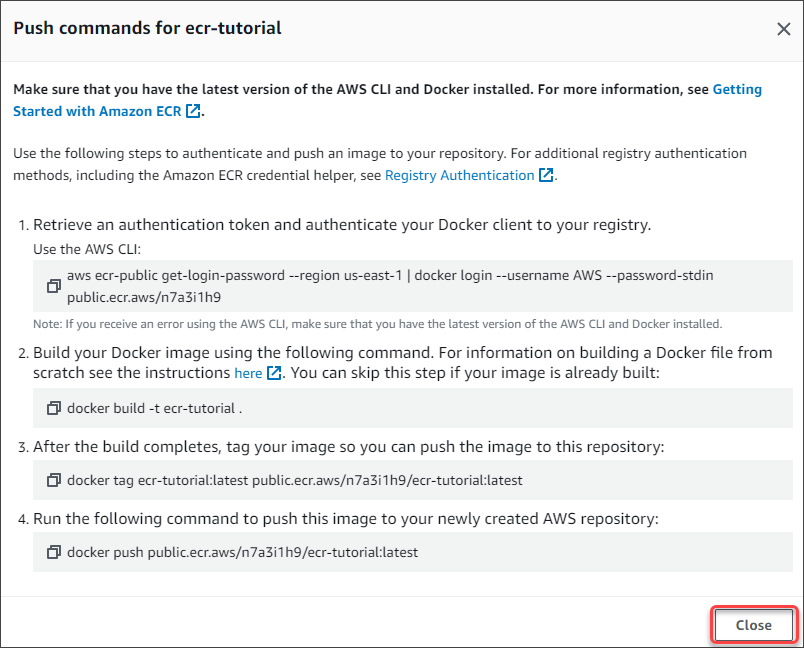Copy the docker build command
The height and width of the screenshot is (648, 804).
53,408
